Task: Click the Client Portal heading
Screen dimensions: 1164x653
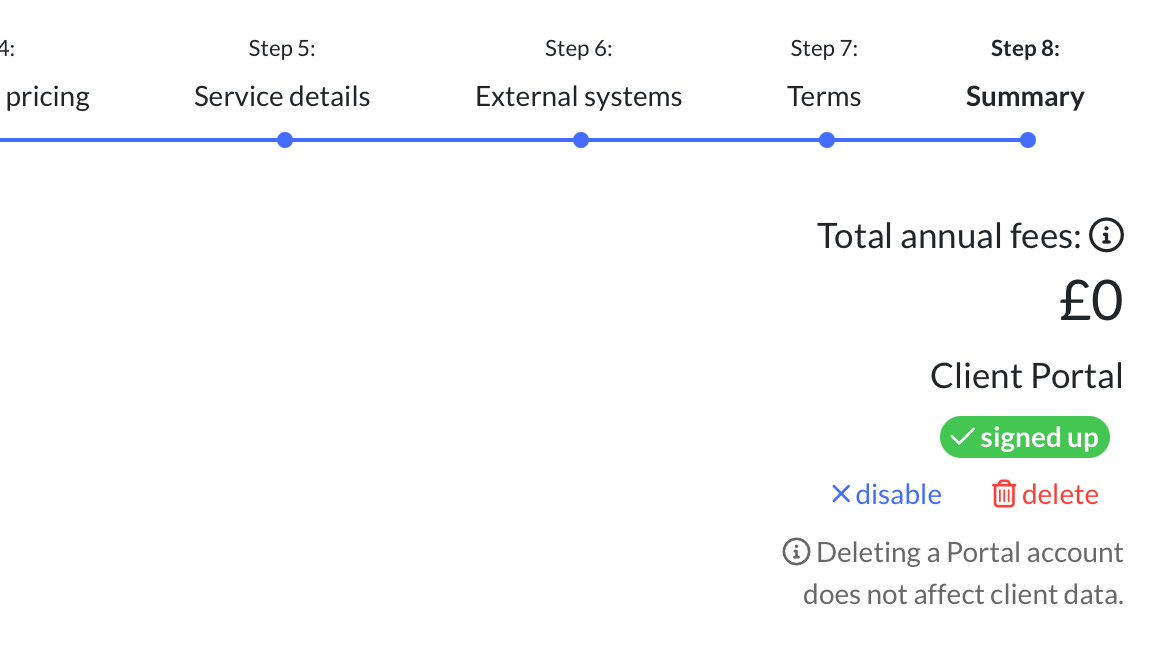Action: point(1027,376)
